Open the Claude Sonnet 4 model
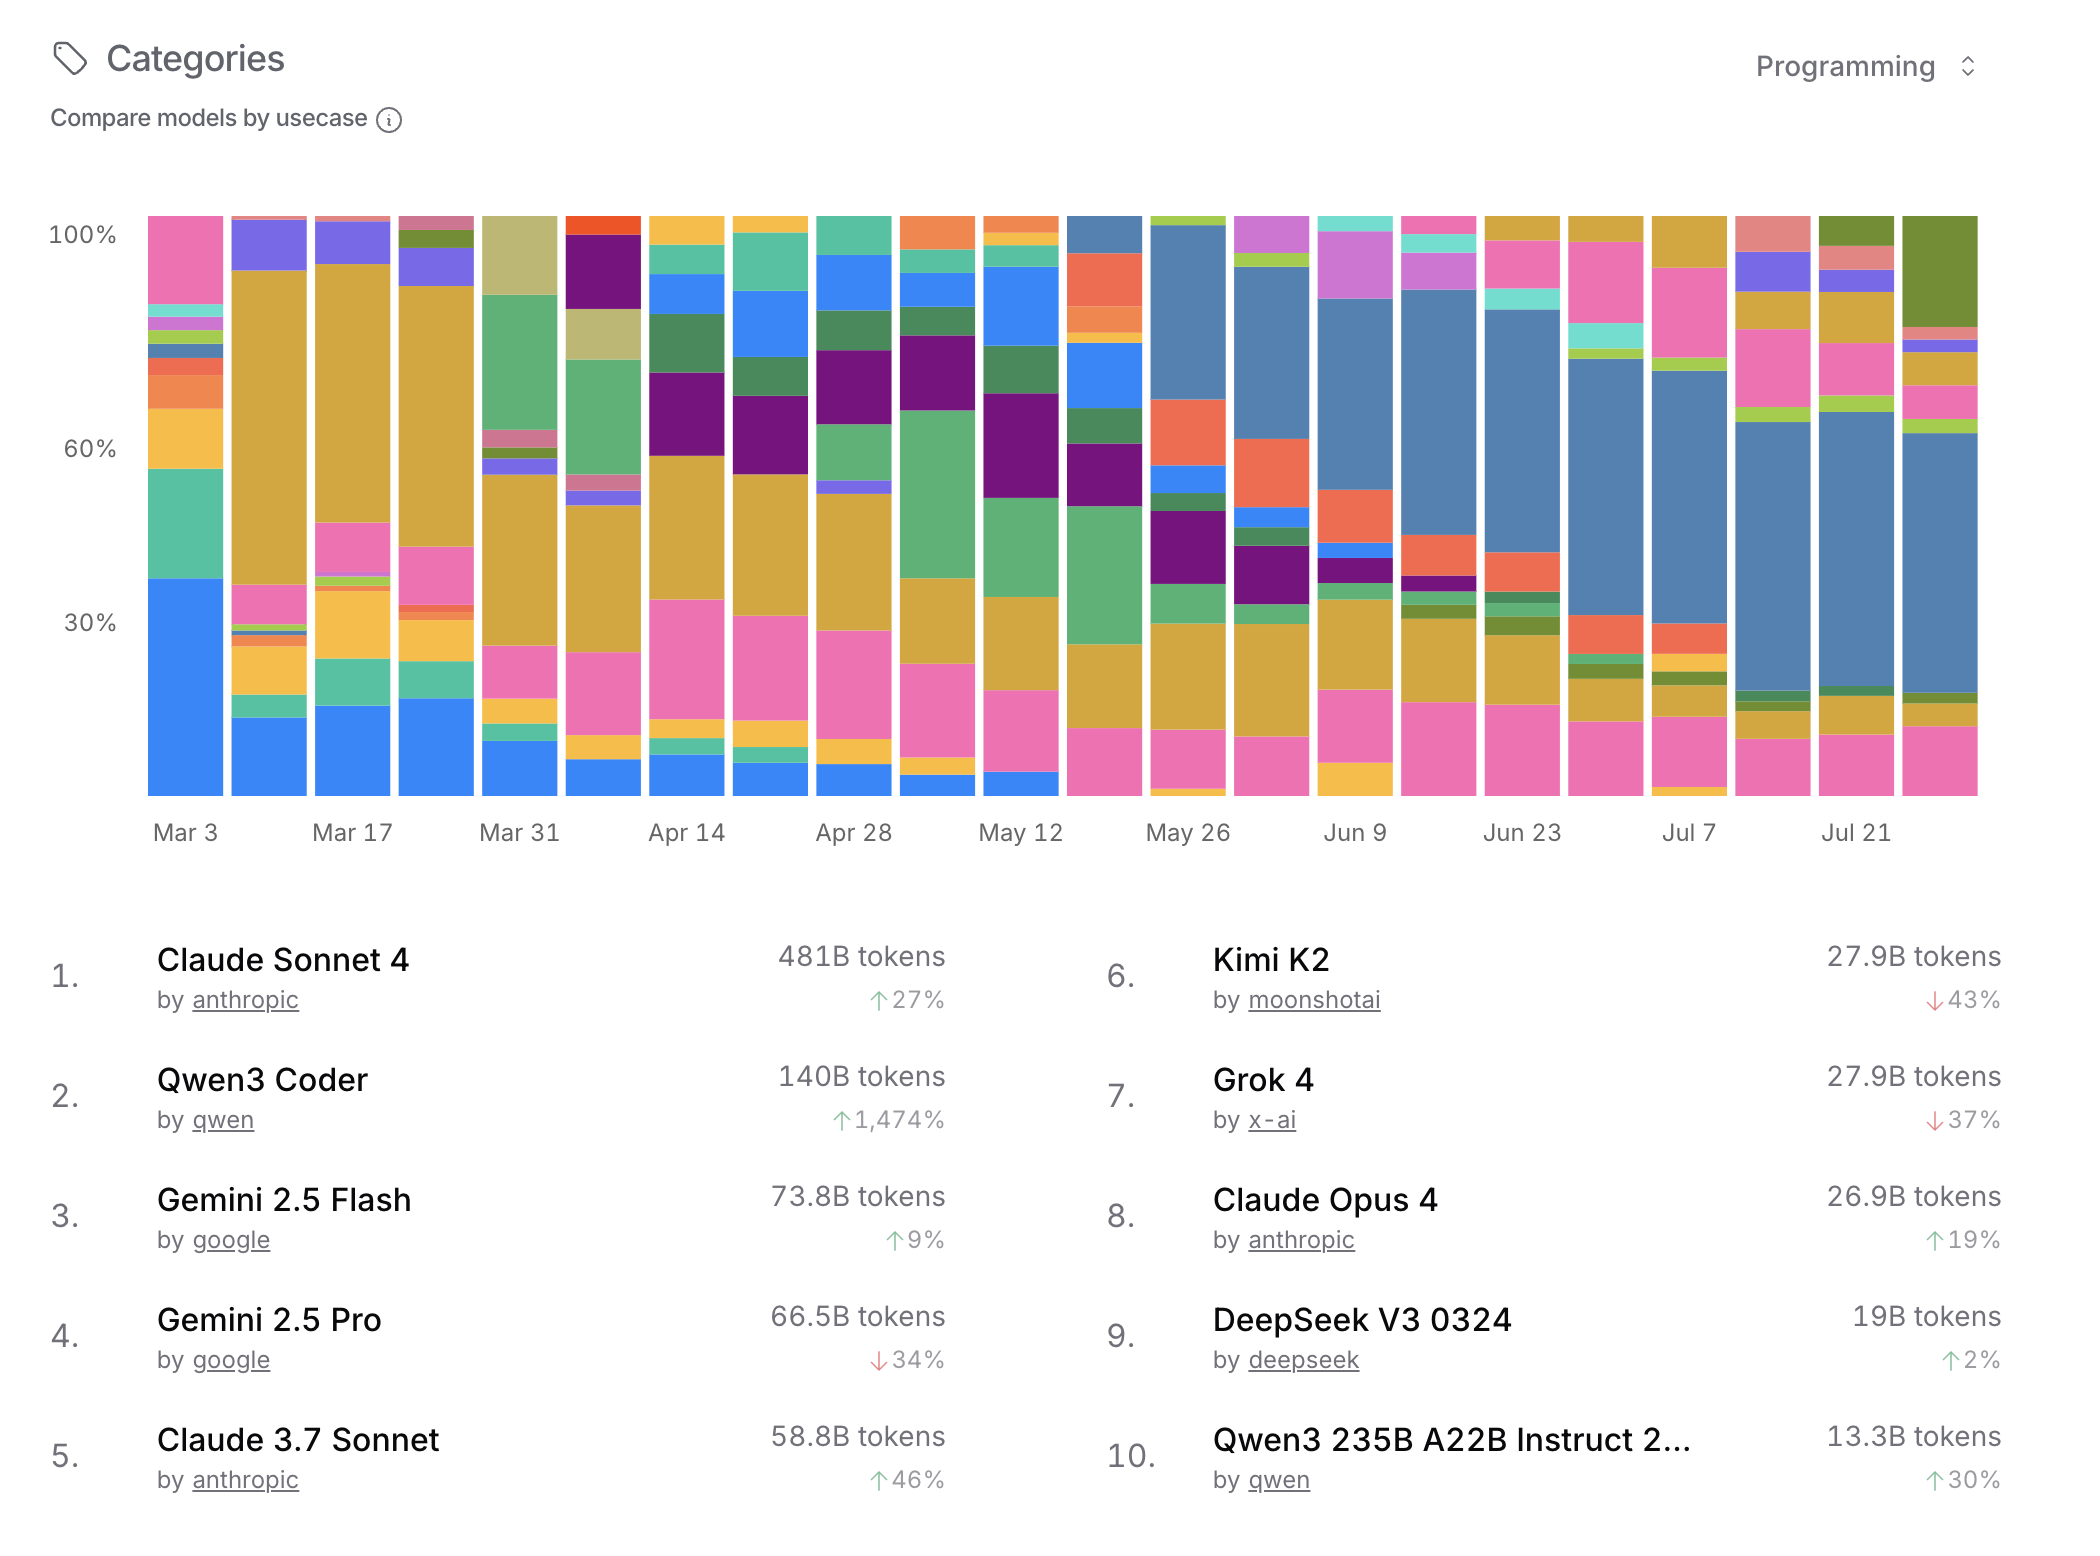The height and width of the screenshot is (1556, 2100). point(283,960)
